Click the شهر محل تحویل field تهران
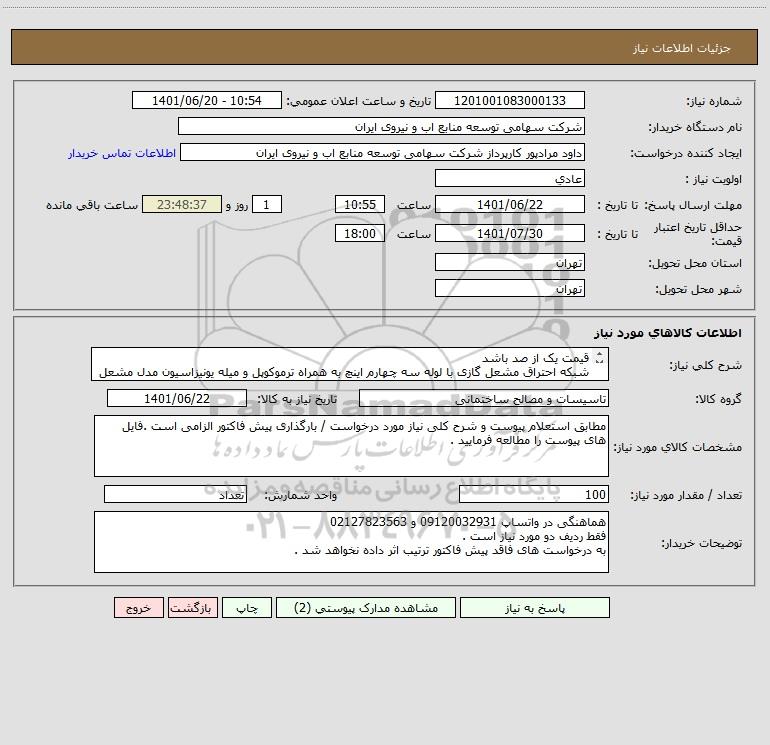This screenshot has height=745, width=770. (510, 288)
